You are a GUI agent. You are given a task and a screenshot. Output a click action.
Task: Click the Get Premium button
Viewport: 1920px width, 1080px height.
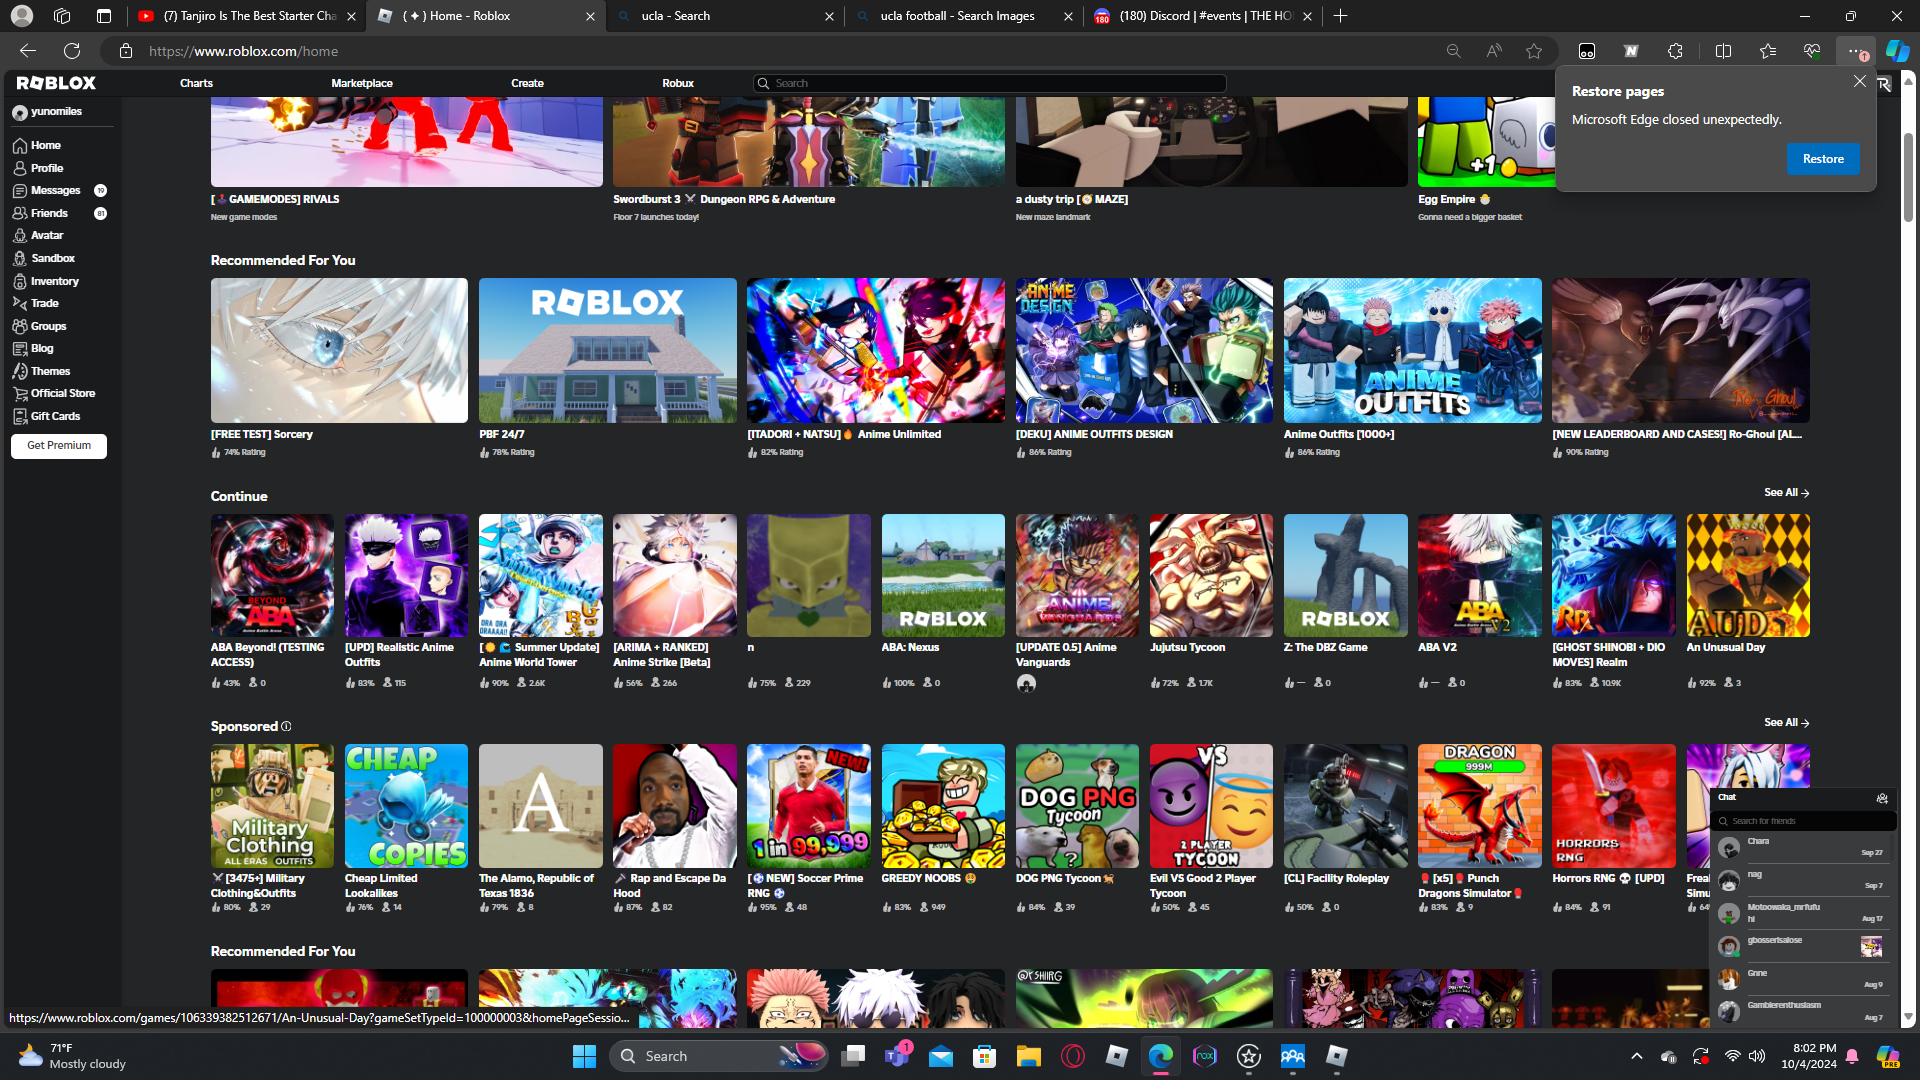[59, 446]
